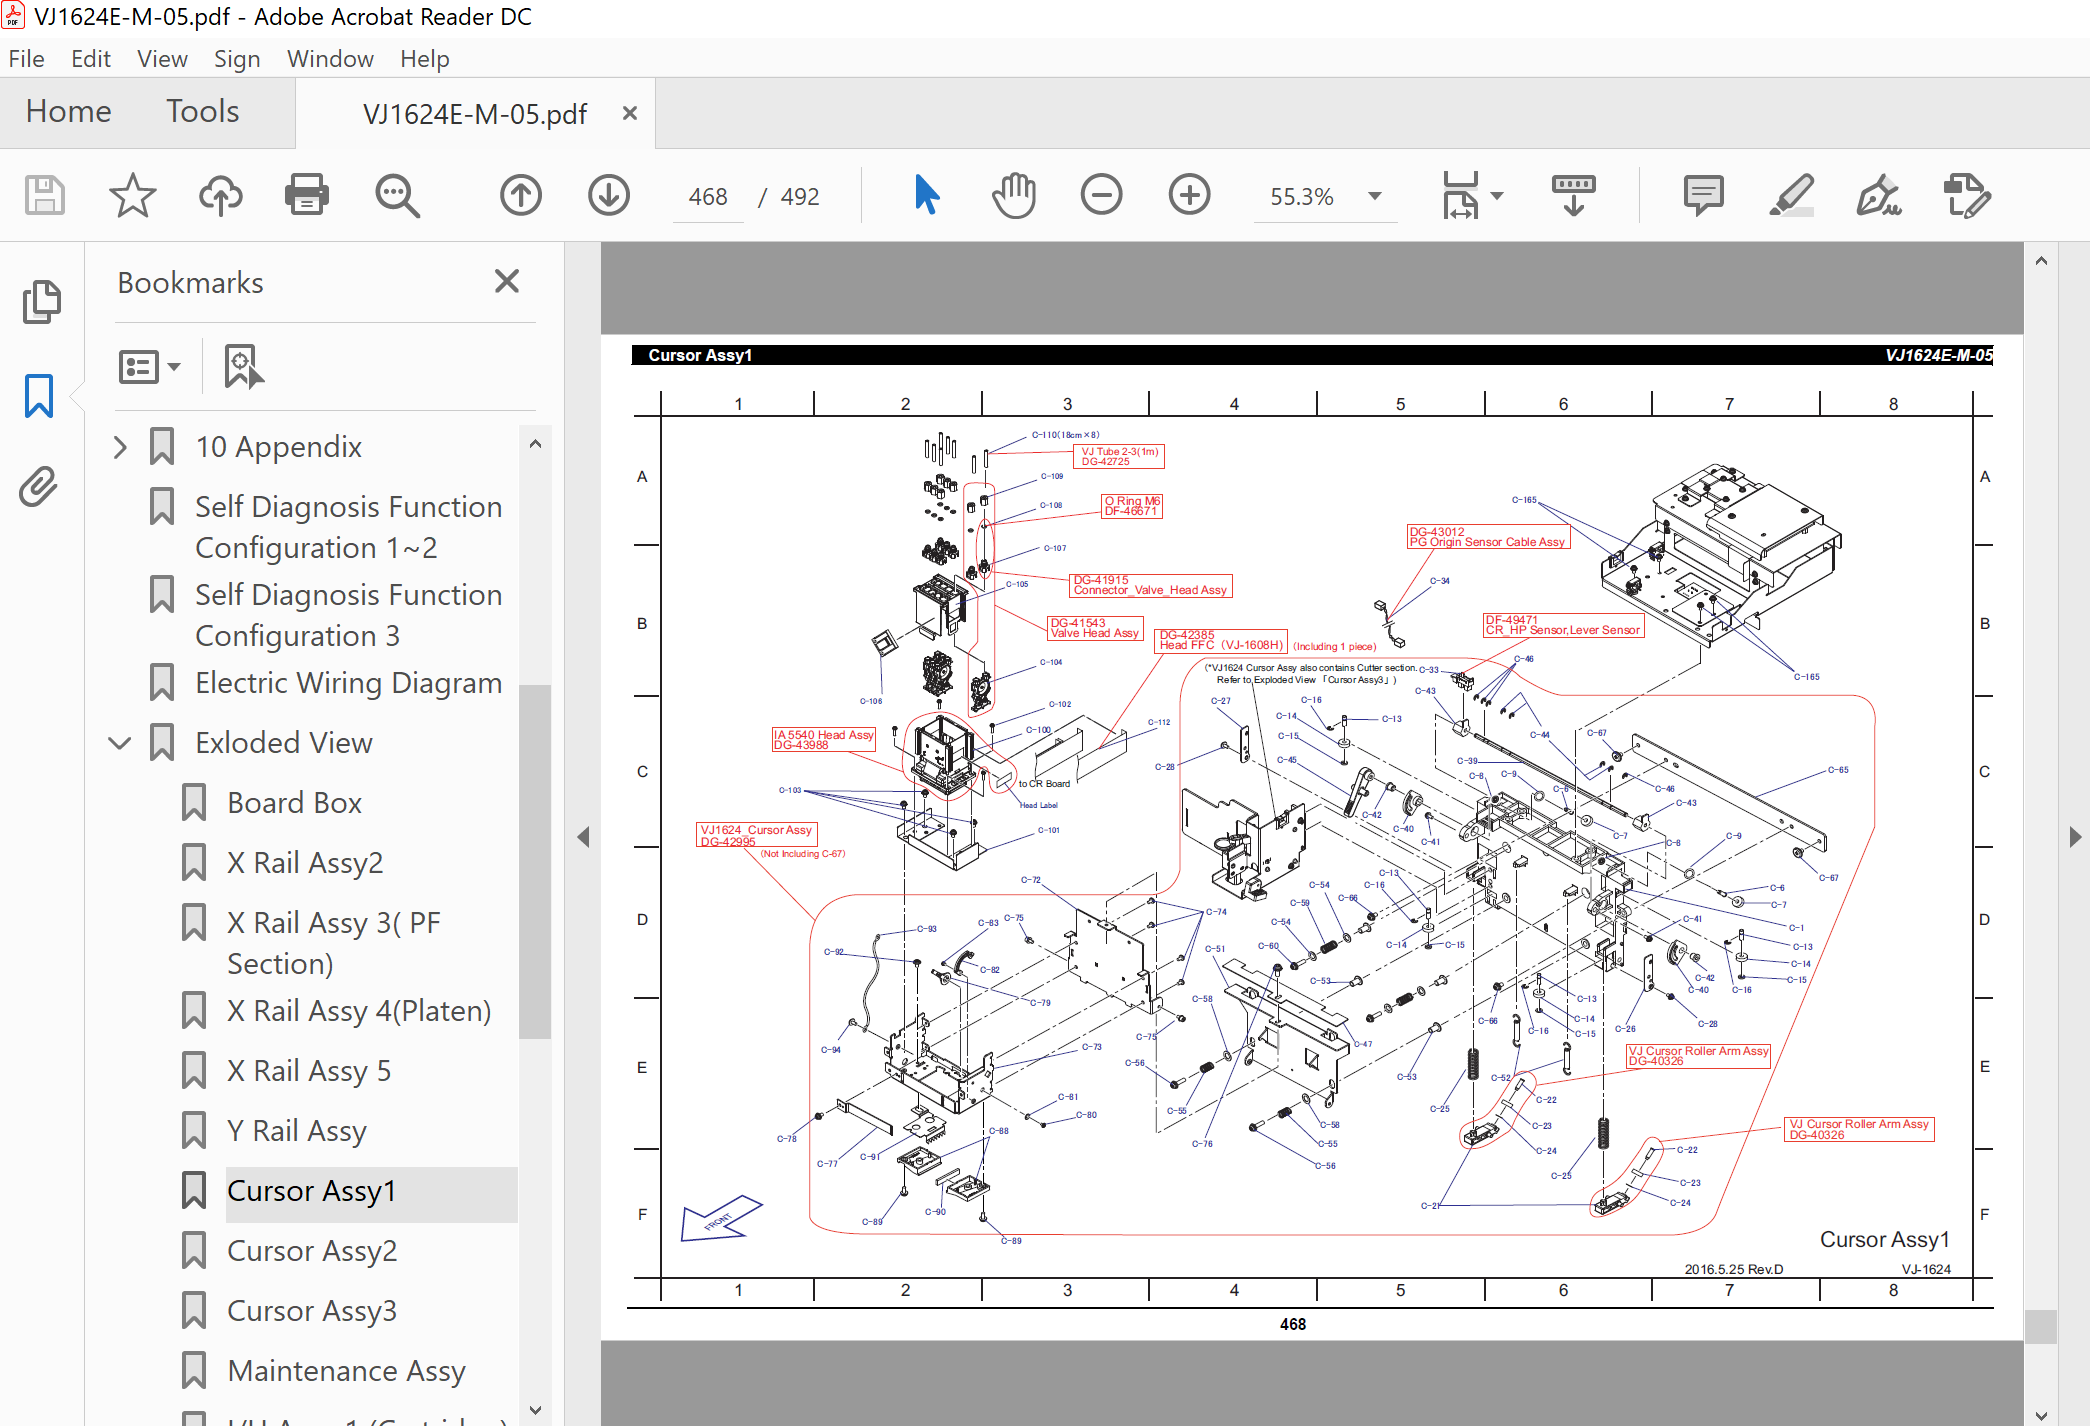Click the page number field 468
This screenshot has height=1426, width=2090.
pyautogui.click(x=708, y=196)
